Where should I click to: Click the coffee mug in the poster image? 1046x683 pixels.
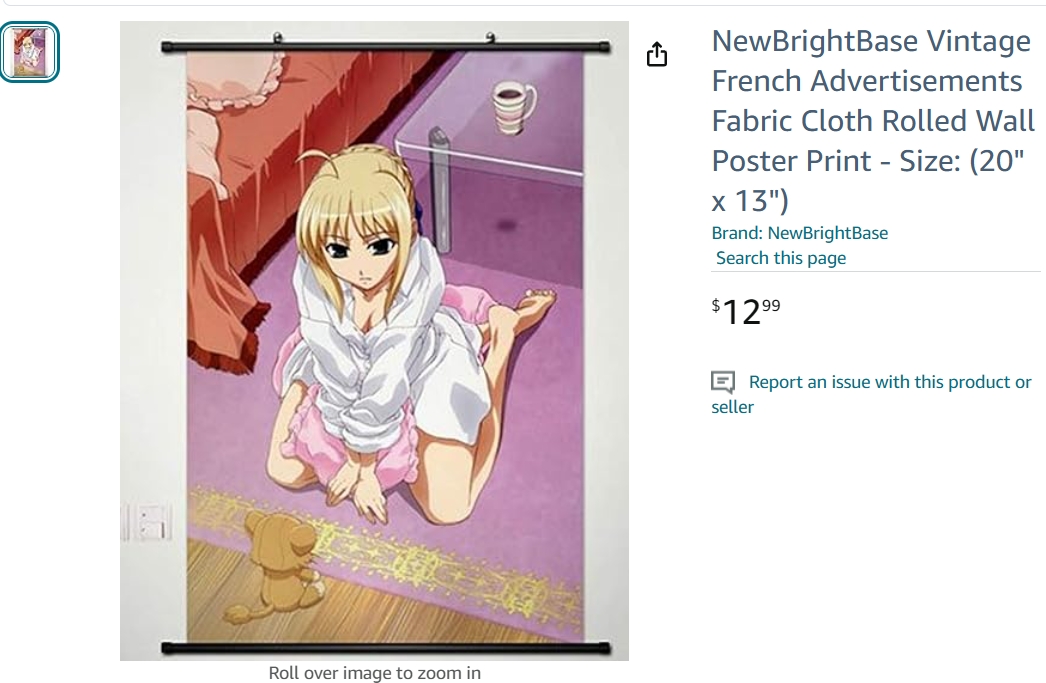(x=514, y=107)
